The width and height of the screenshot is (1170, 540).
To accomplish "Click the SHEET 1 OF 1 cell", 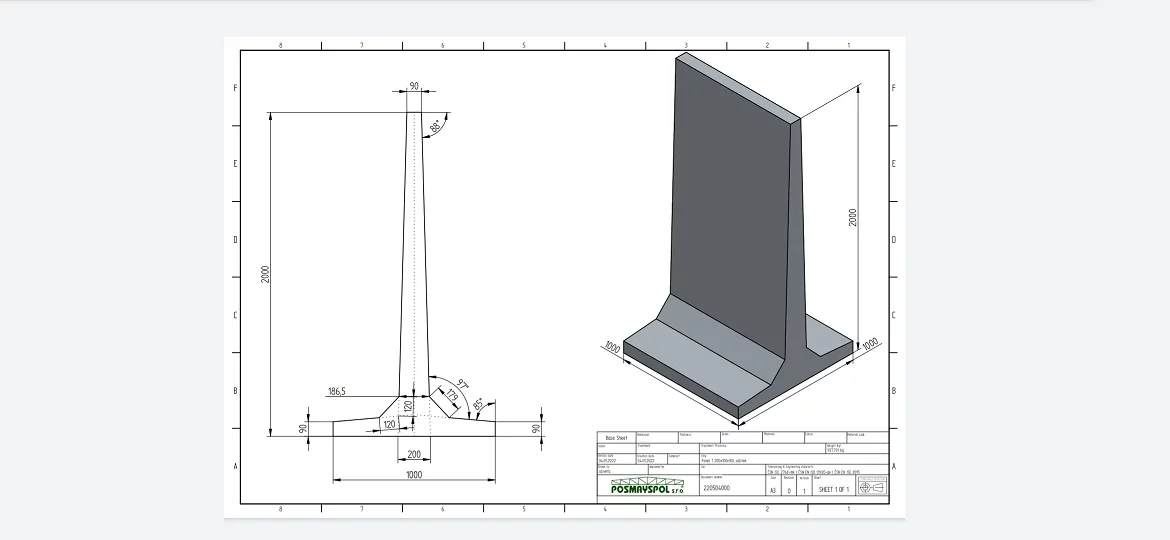I will tap(833, 489).
